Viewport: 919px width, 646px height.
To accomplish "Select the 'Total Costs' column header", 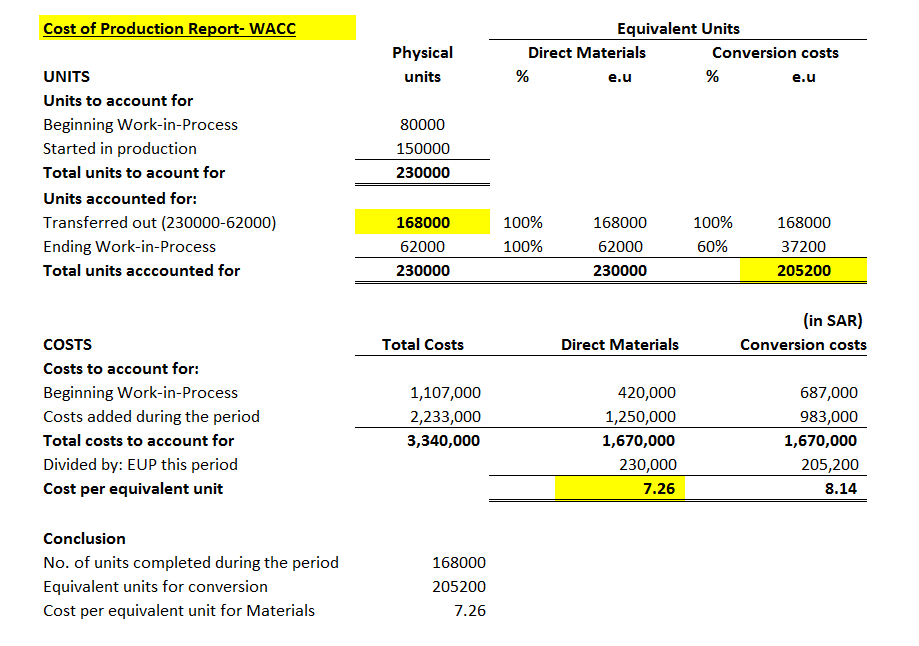I will tap(422, 345).
